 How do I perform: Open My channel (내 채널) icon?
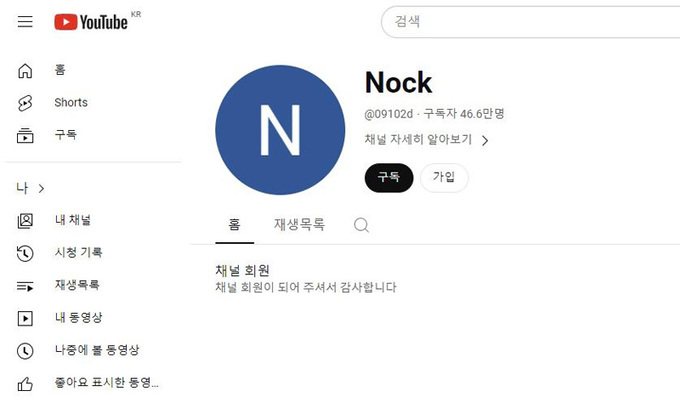click(25, 221)
